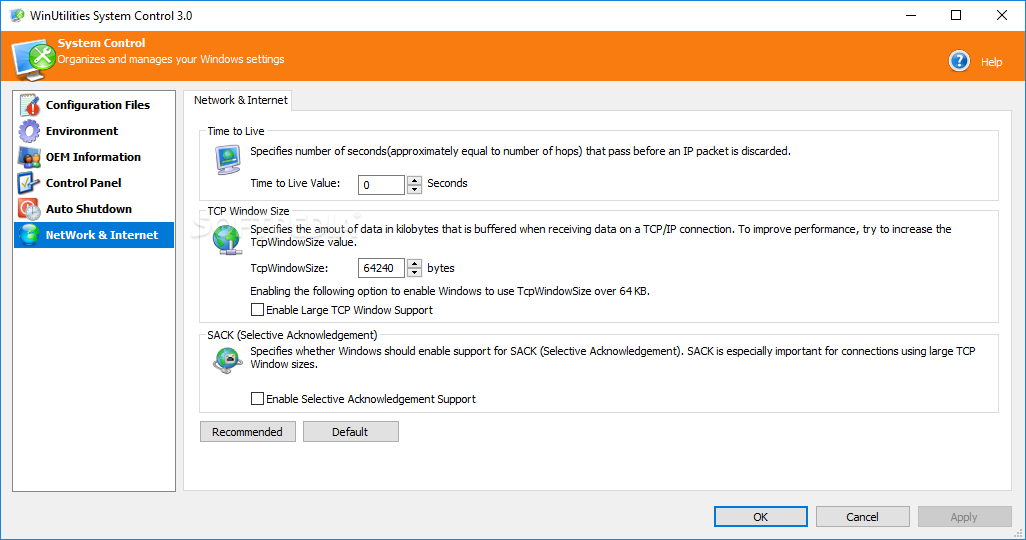Increase Time to Live value with up arrow
The image size is (1026, 540).
[414, 181]
